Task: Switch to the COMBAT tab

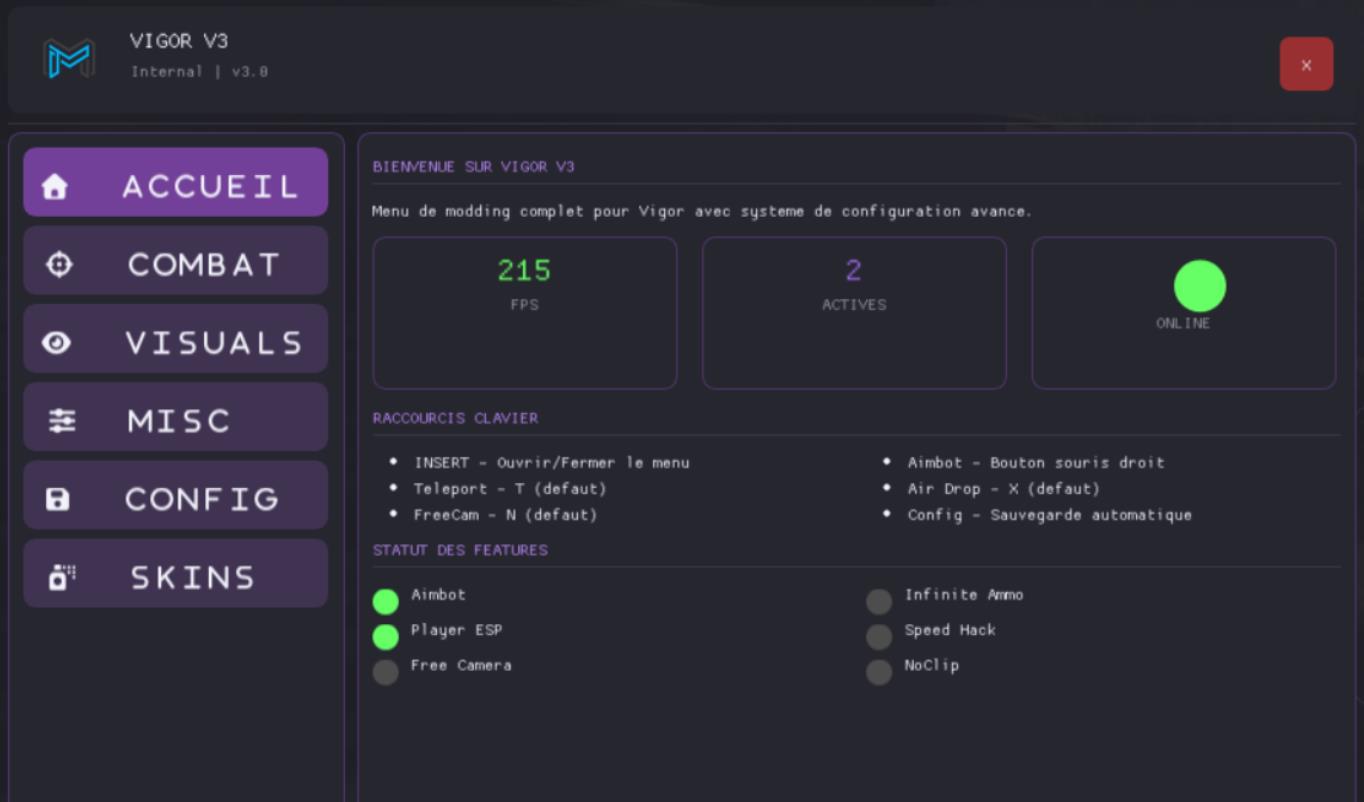Action: pyautogui.click(x=203, y=264)
